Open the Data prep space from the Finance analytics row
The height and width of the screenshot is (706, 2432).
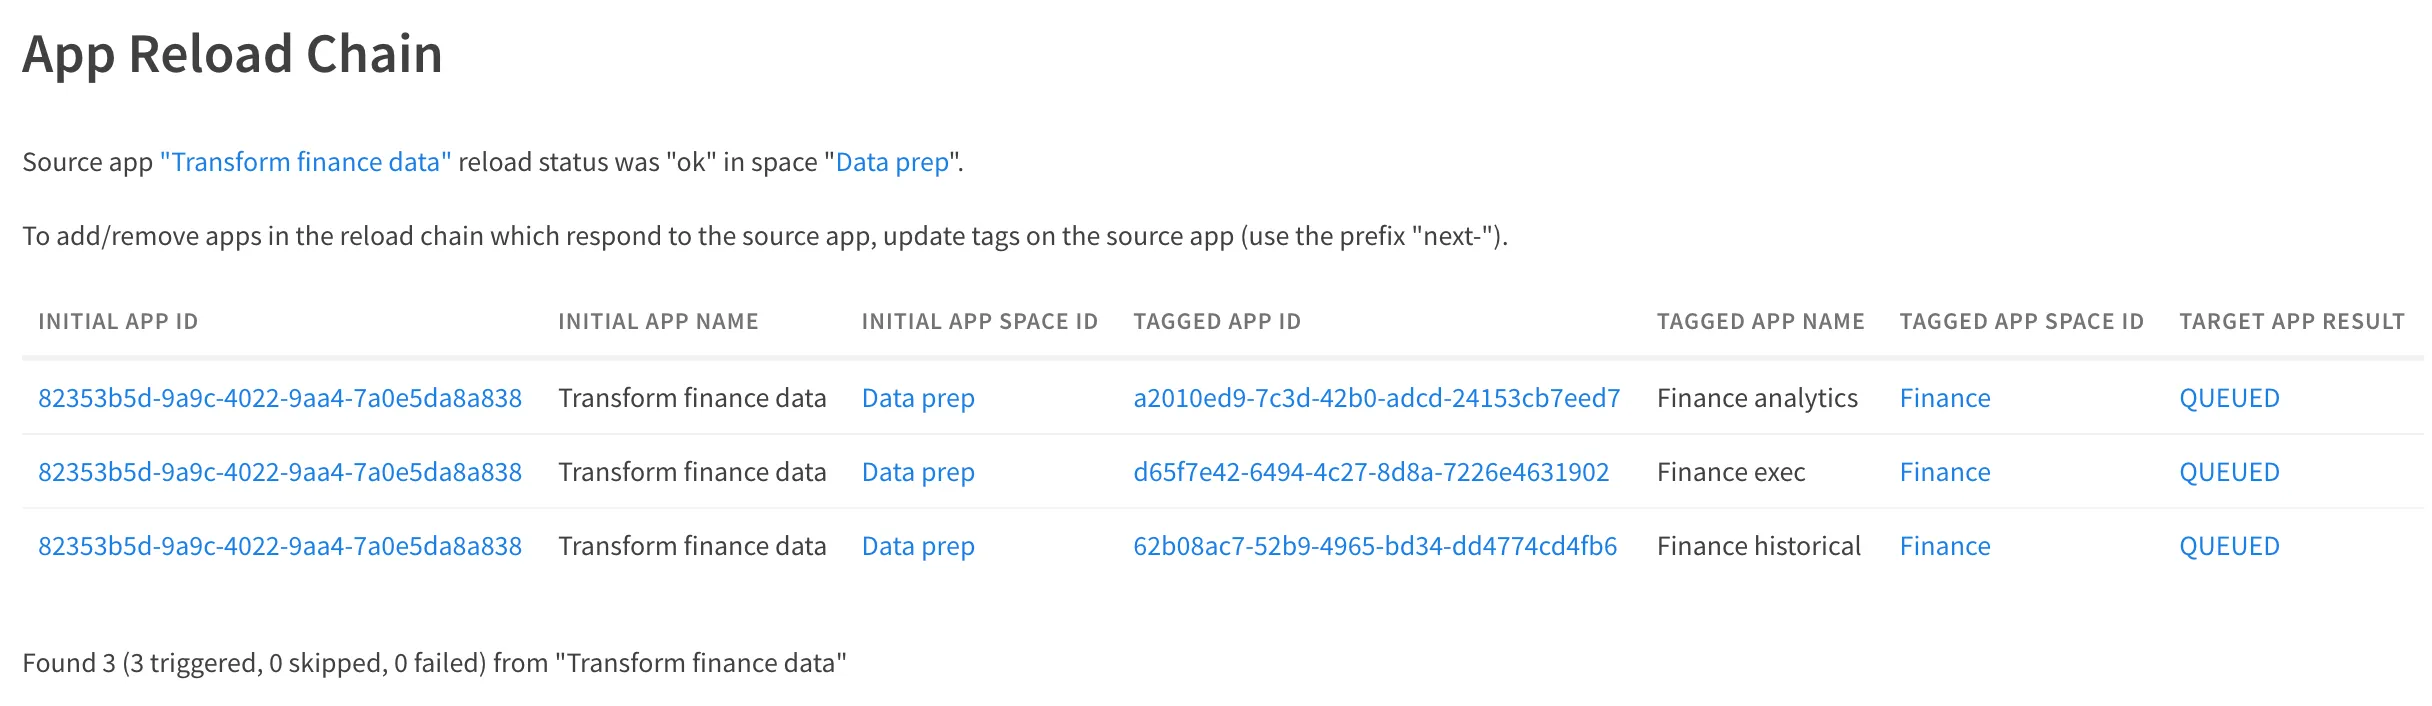click(917, 397)
